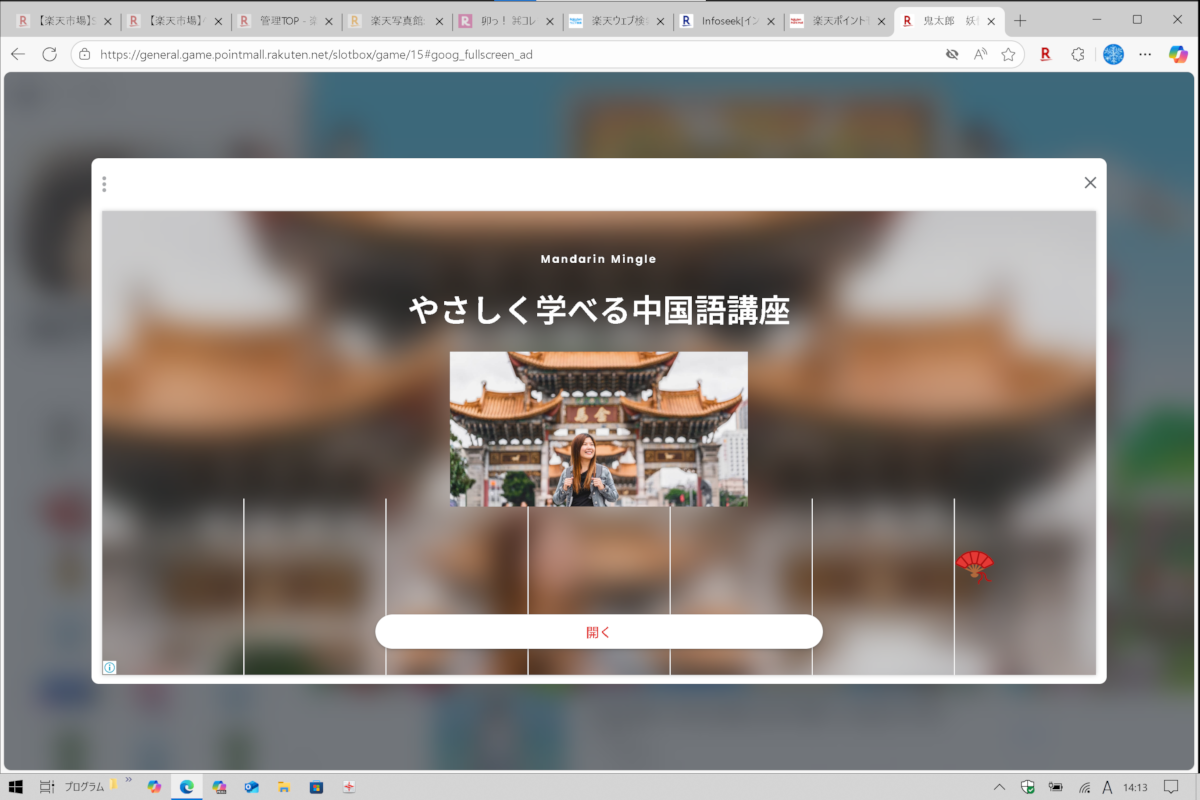Open Read aloud from the address bar
Image resolution: width=1200 pixels, height=800 pixels.
981,54
